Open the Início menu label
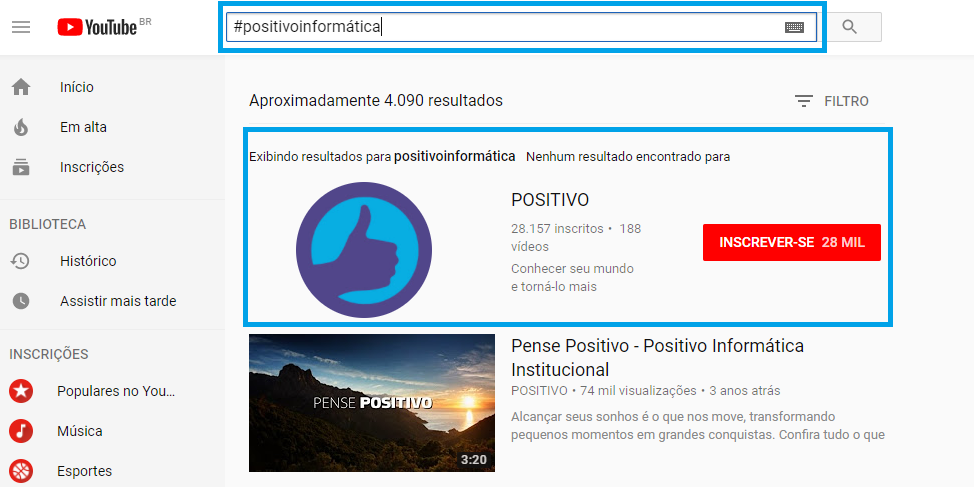 (77, 88)
